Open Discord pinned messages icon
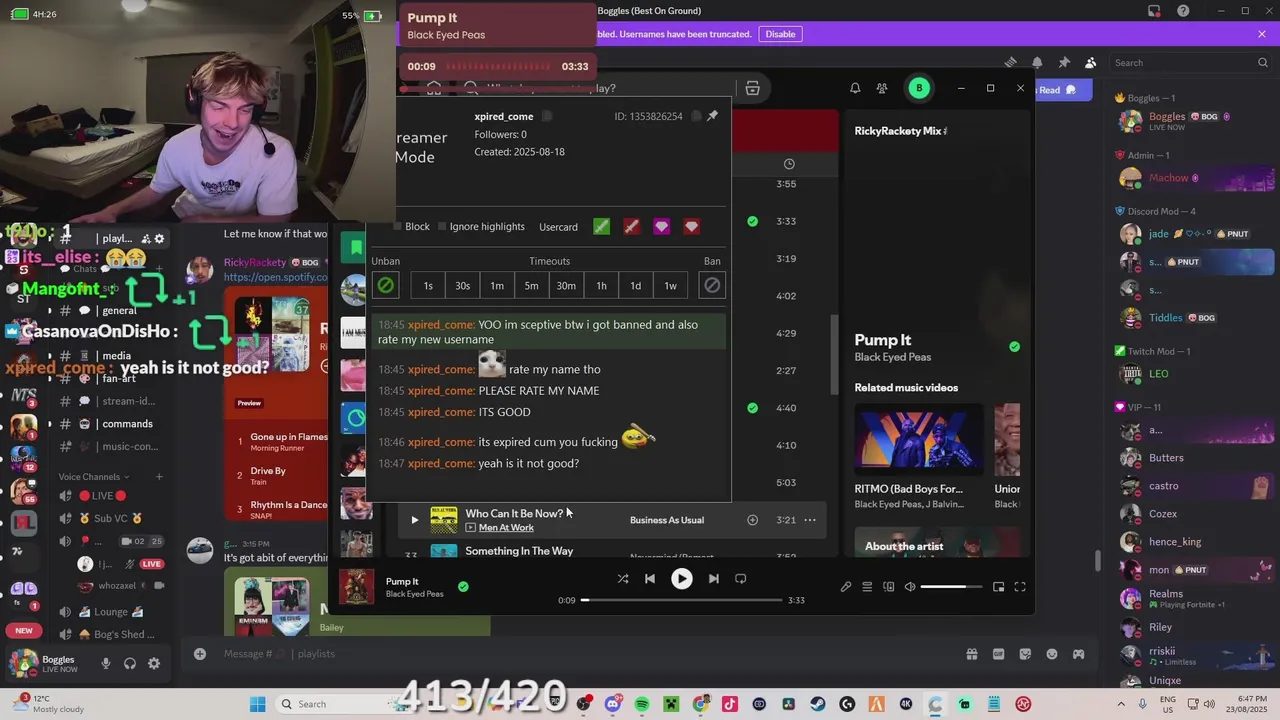 coord(1064,63)
